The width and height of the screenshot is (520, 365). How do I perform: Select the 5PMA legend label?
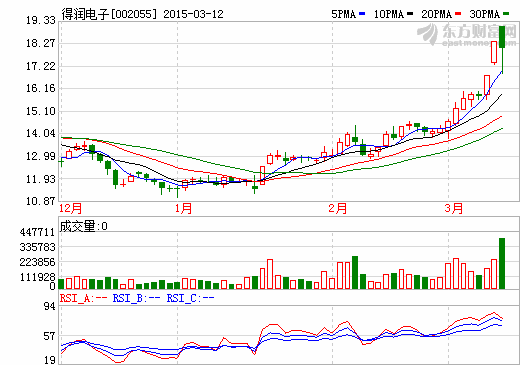click(343, 14)
